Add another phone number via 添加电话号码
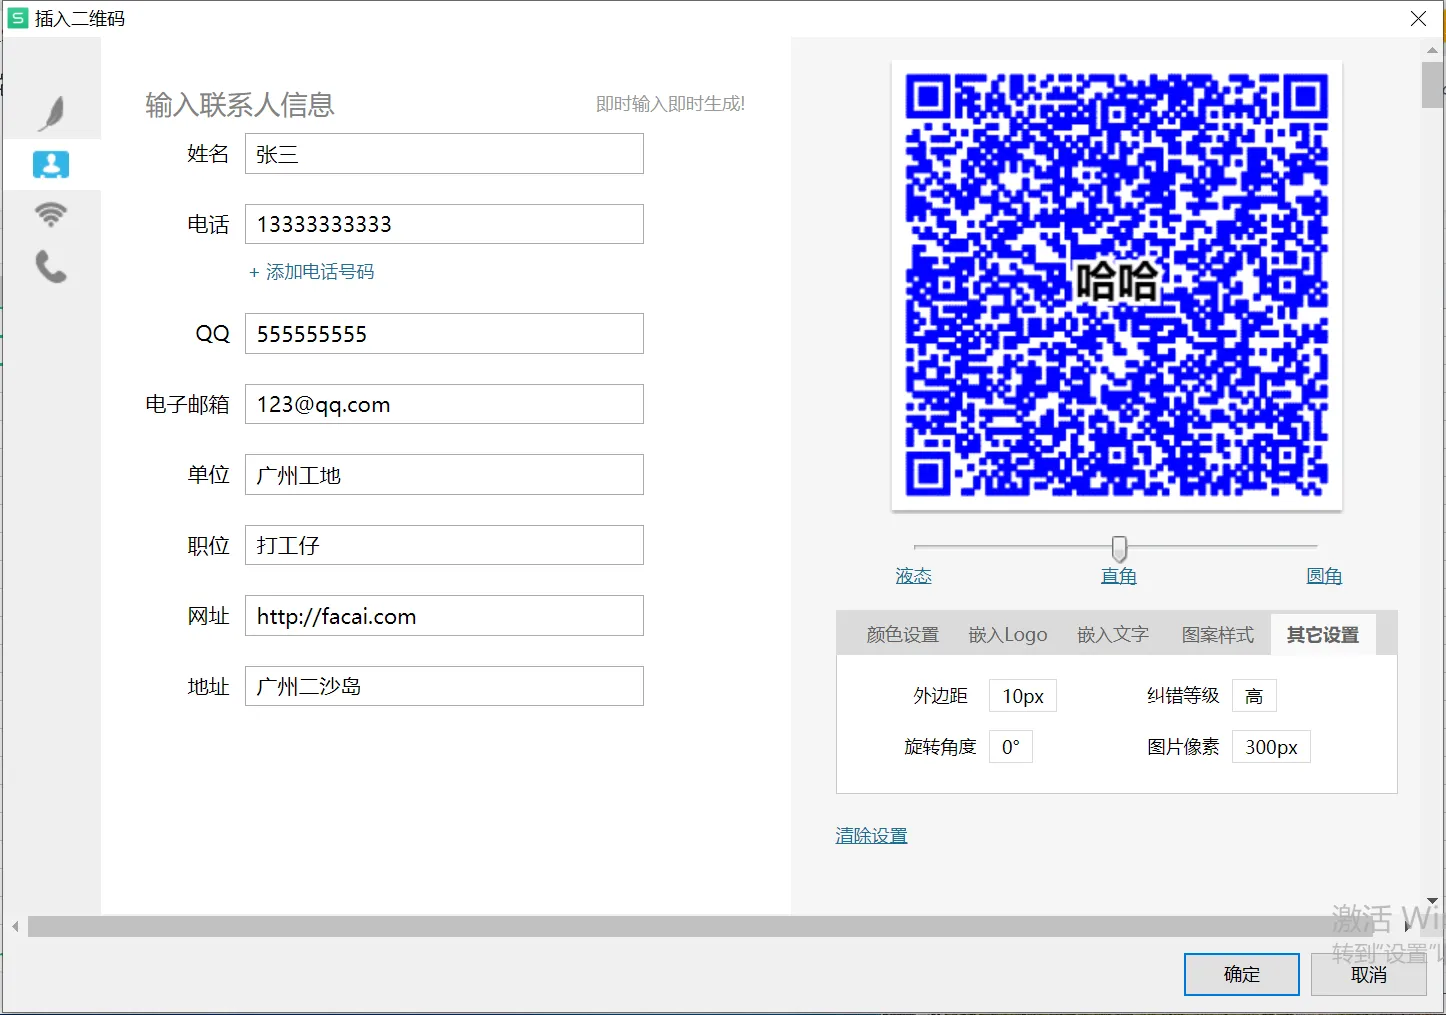 312,272
